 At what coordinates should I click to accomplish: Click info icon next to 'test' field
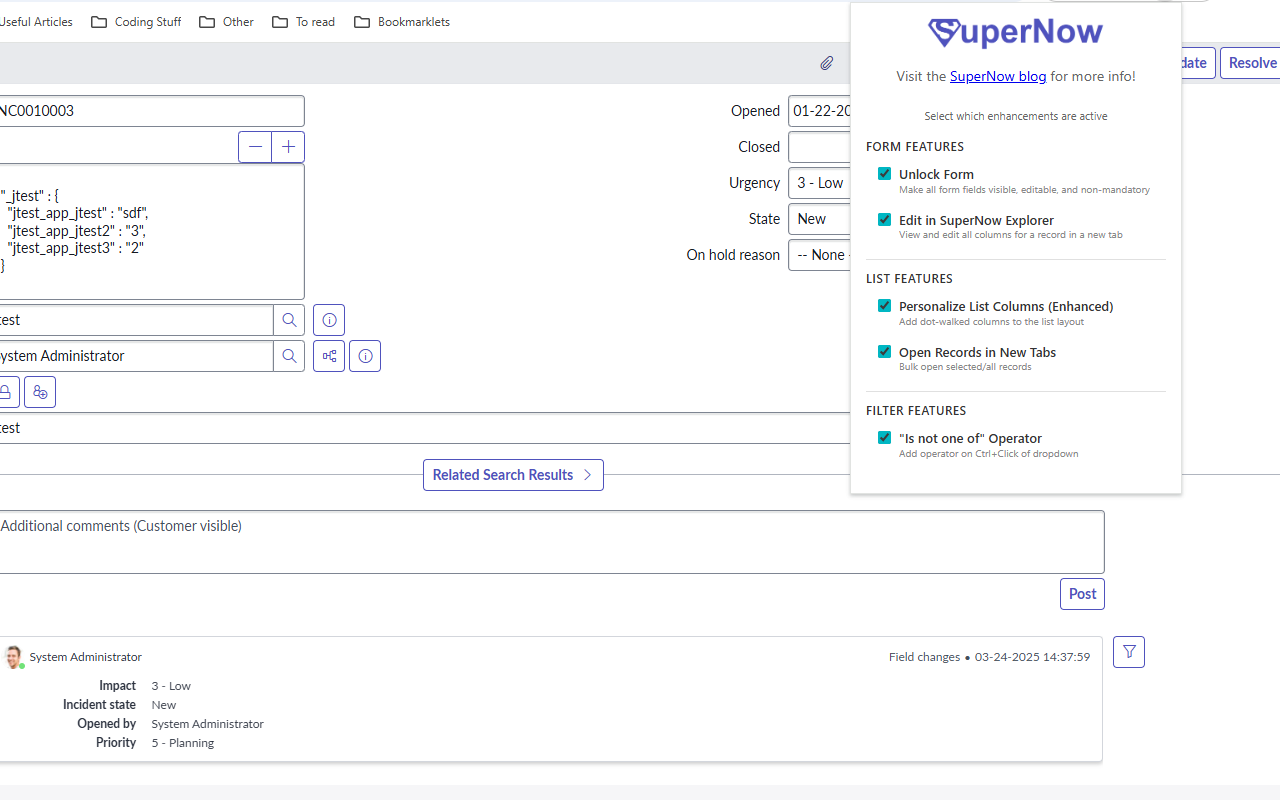(329, 320)
